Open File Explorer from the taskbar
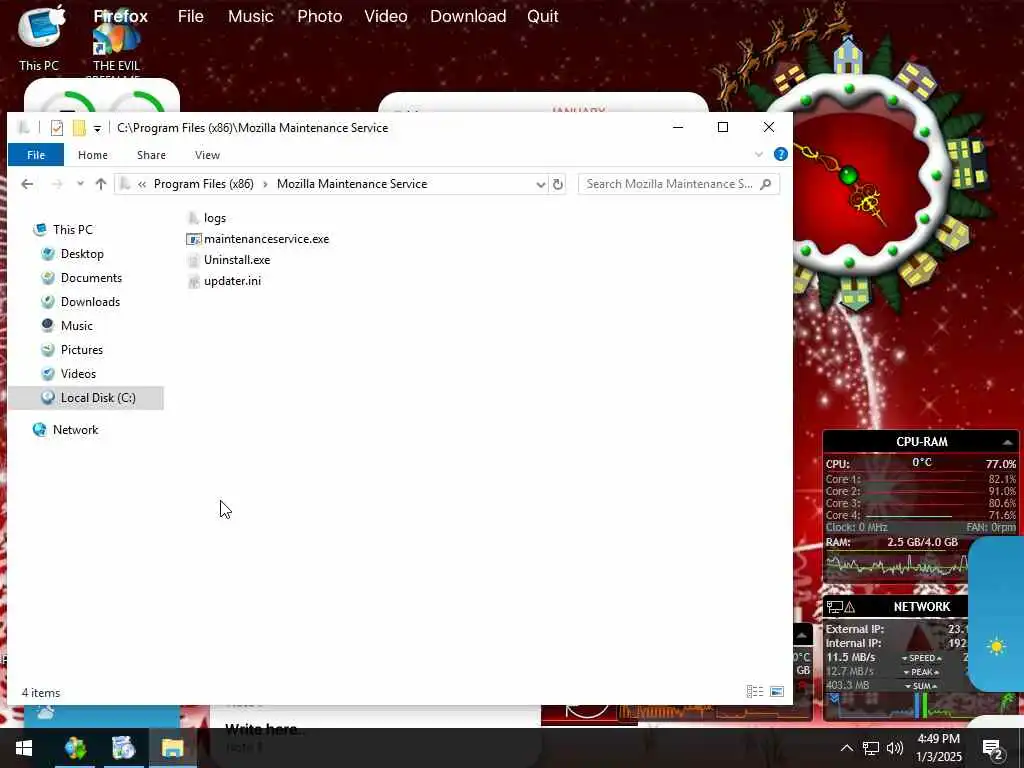This screenshot has width=1024, height=768. tap(172, 748)
